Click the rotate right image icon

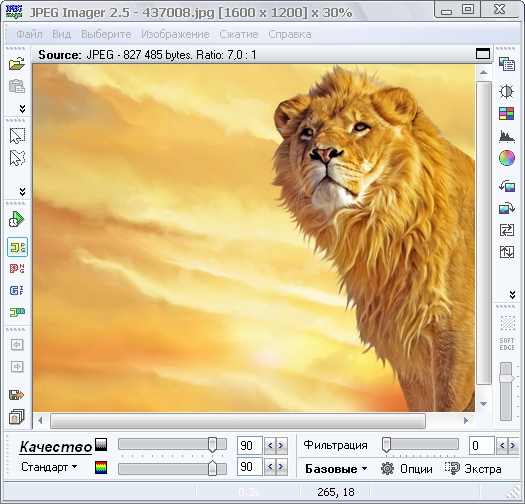tap(507, 208)
